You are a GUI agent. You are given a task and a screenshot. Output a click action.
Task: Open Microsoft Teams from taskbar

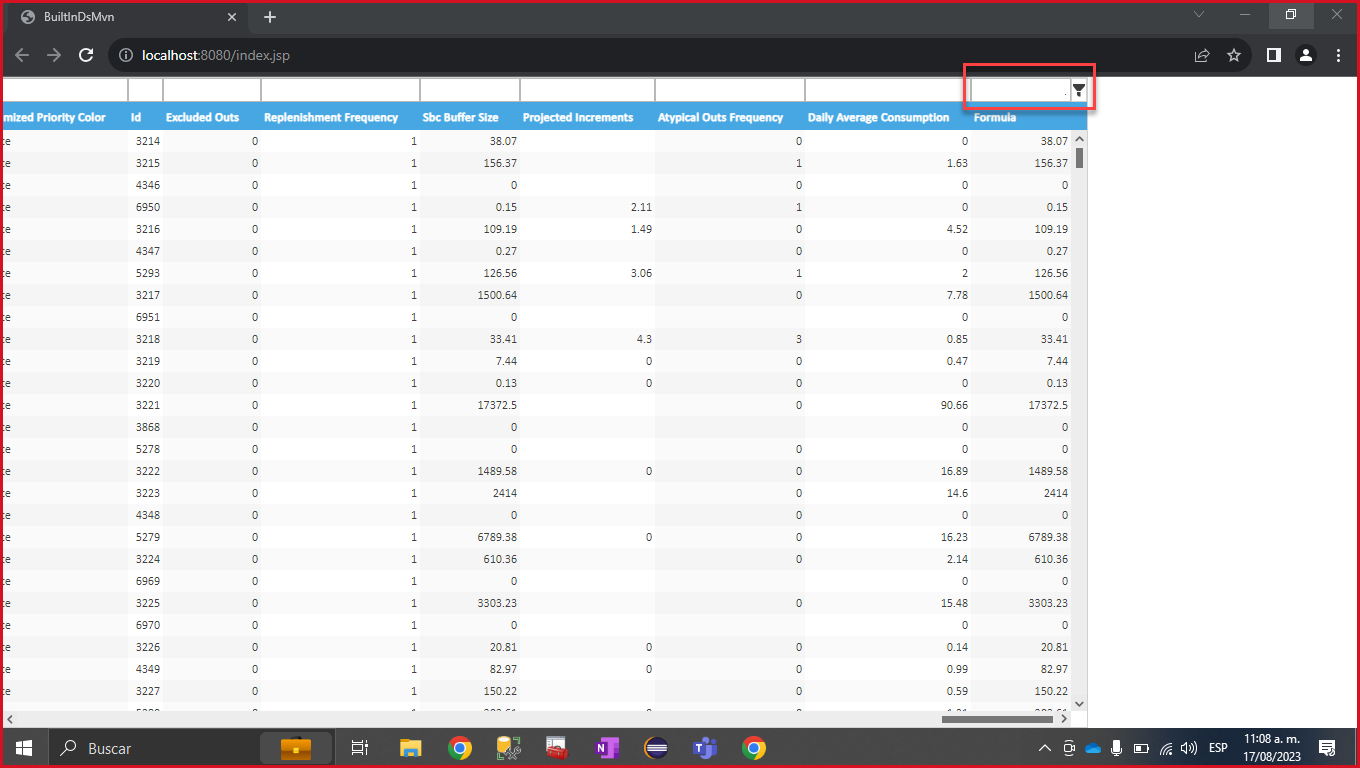706,748
